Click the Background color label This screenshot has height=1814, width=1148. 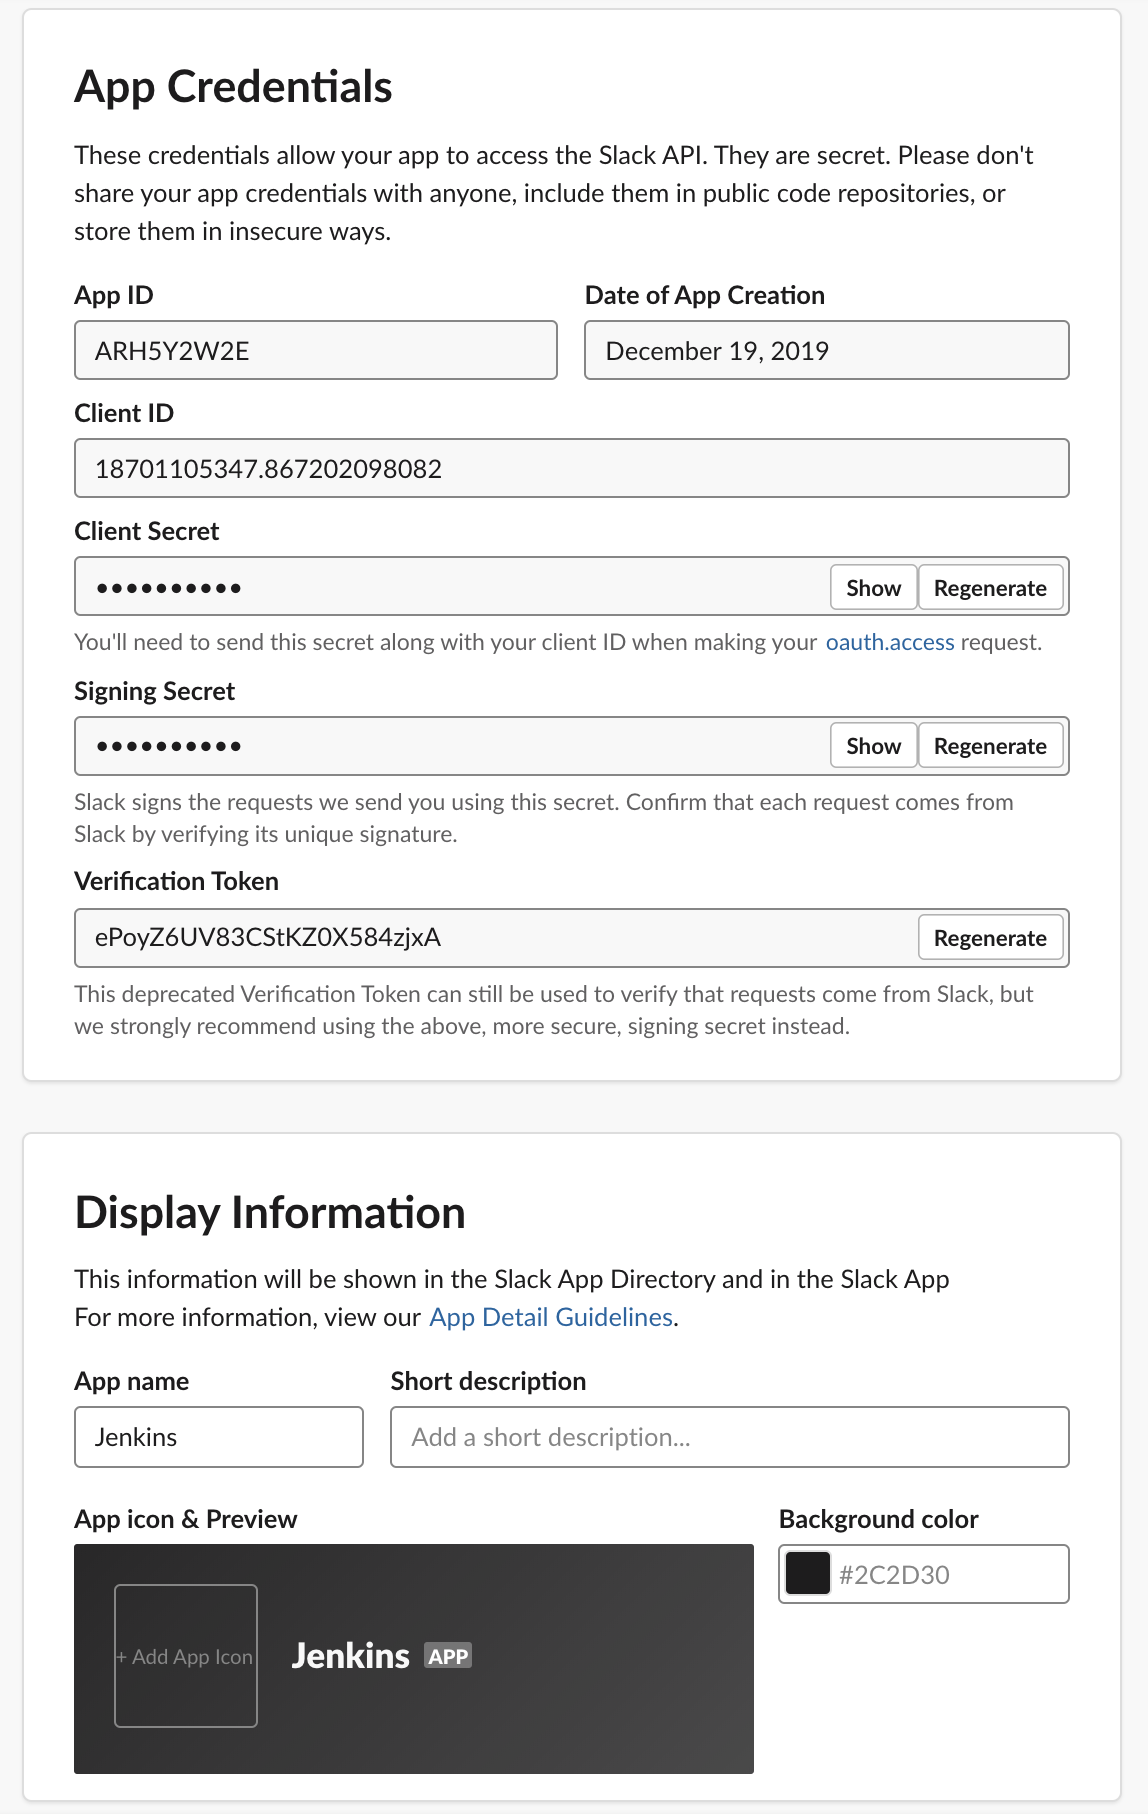point(879,1519)
